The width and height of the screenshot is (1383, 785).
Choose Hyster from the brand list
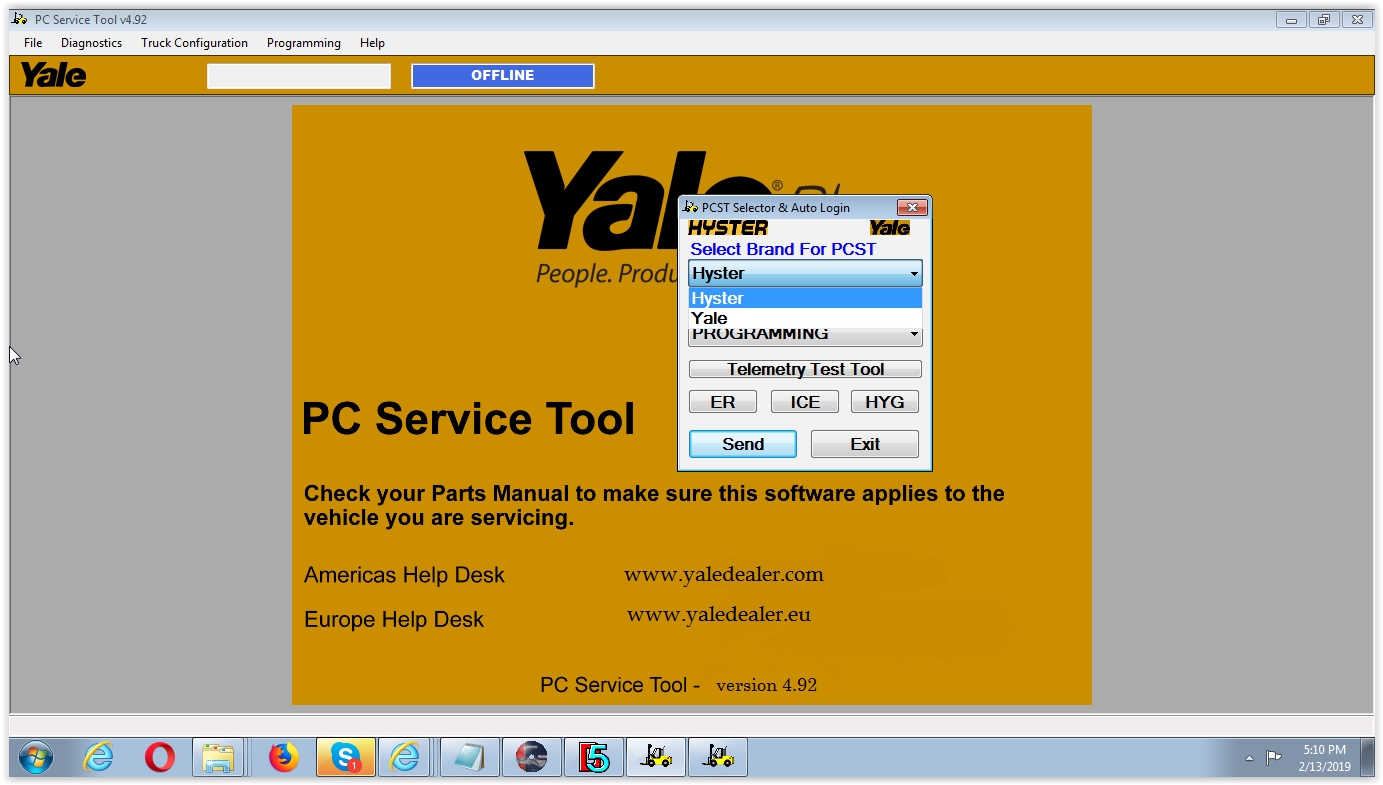click(x=805, y=298)
